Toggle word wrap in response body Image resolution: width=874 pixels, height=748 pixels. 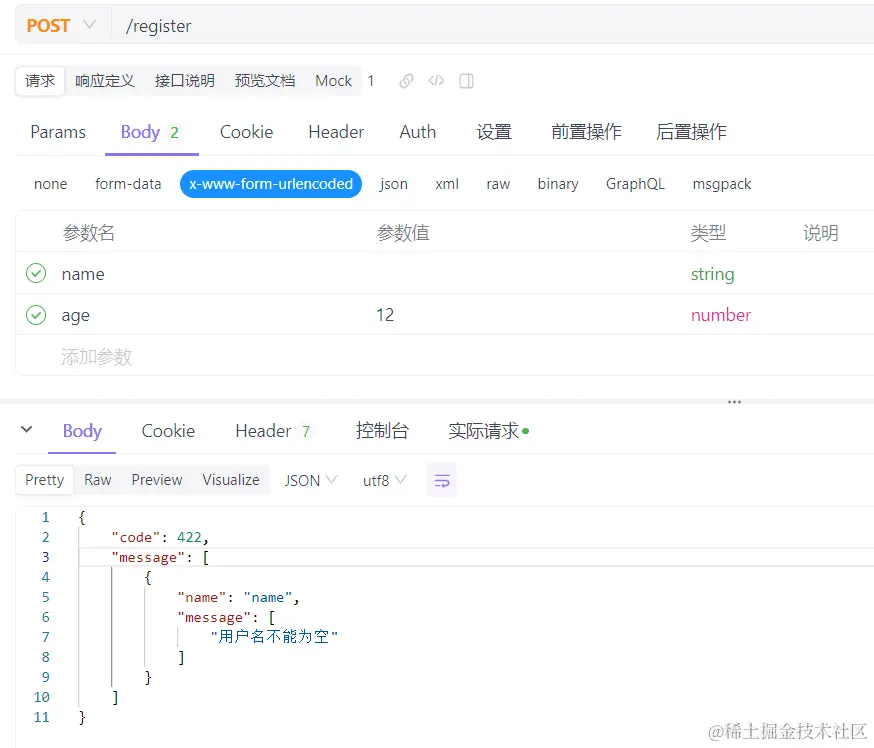coord(441,480)
